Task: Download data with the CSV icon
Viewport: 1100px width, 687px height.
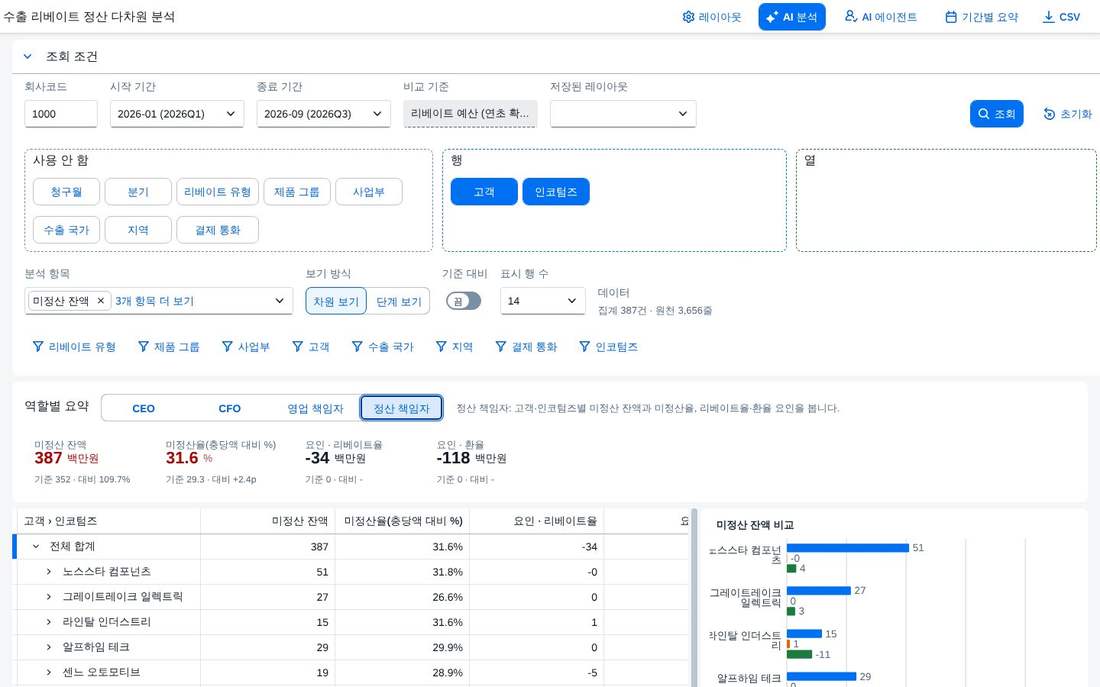Action: [x=1048, y=17]
